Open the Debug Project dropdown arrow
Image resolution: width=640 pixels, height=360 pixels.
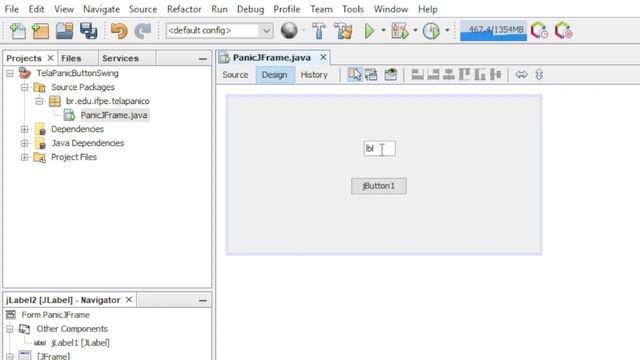[415, 31]
